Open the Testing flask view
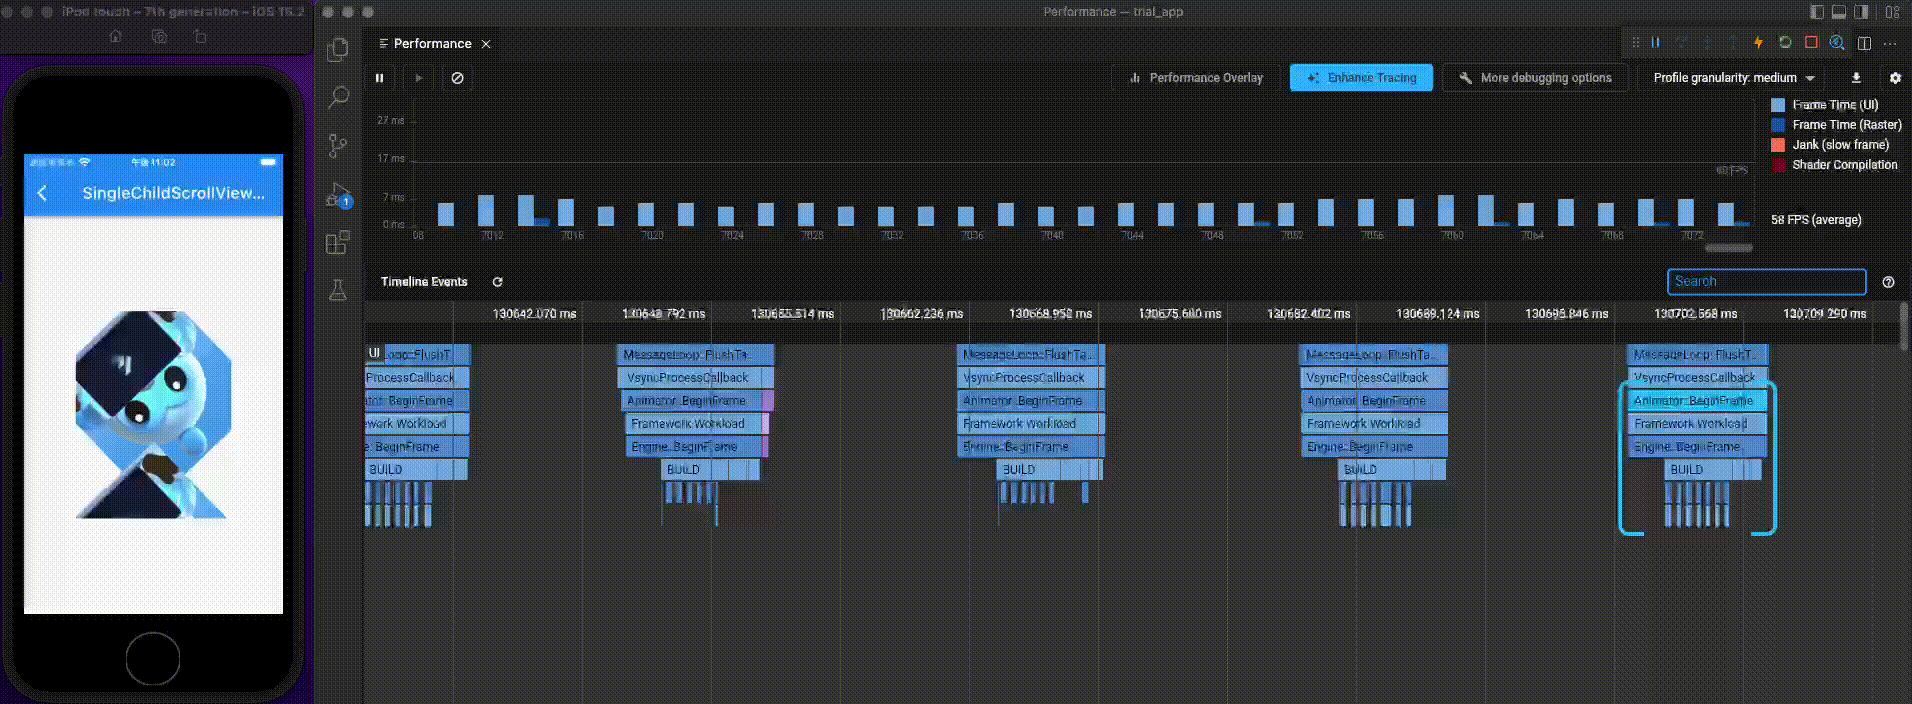Viewport: 1912px width, 704px height. (338, 290)
